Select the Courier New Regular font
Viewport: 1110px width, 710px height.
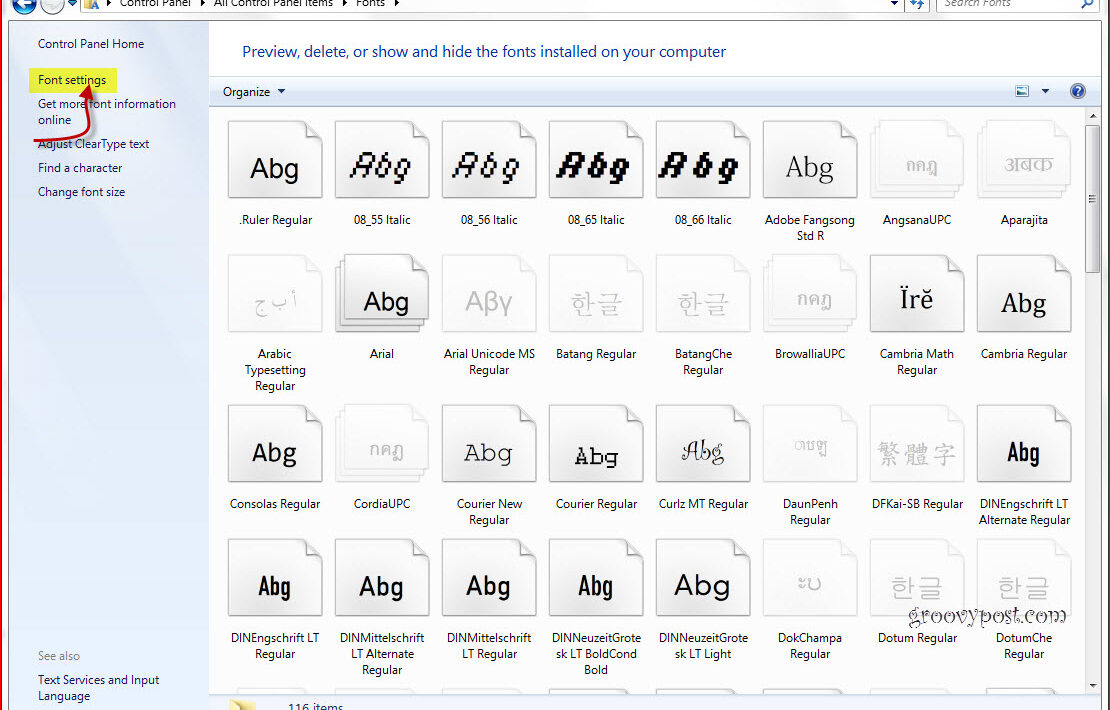[x=488, y=444]
